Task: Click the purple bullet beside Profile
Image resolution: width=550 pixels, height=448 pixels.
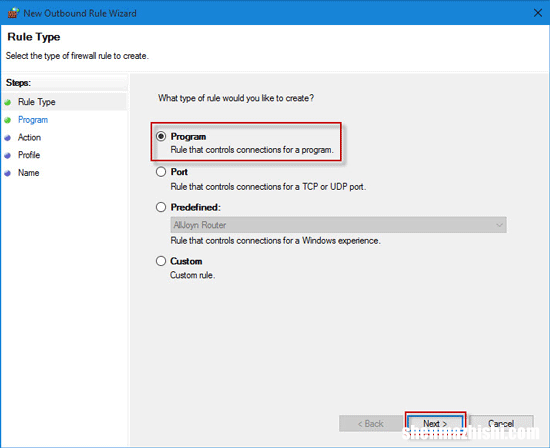Action: 8,155
